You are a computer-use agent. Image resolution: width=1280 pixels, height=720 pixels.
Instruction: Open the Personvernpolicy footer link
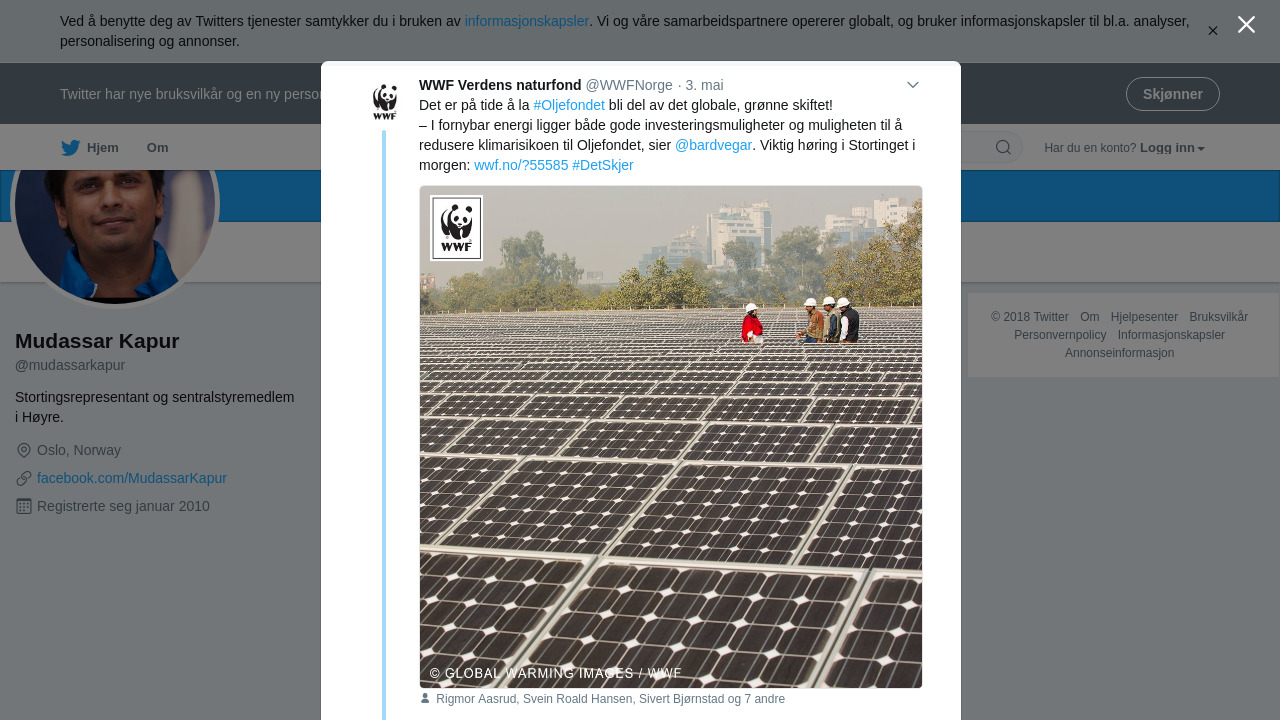coord(1060,335)
